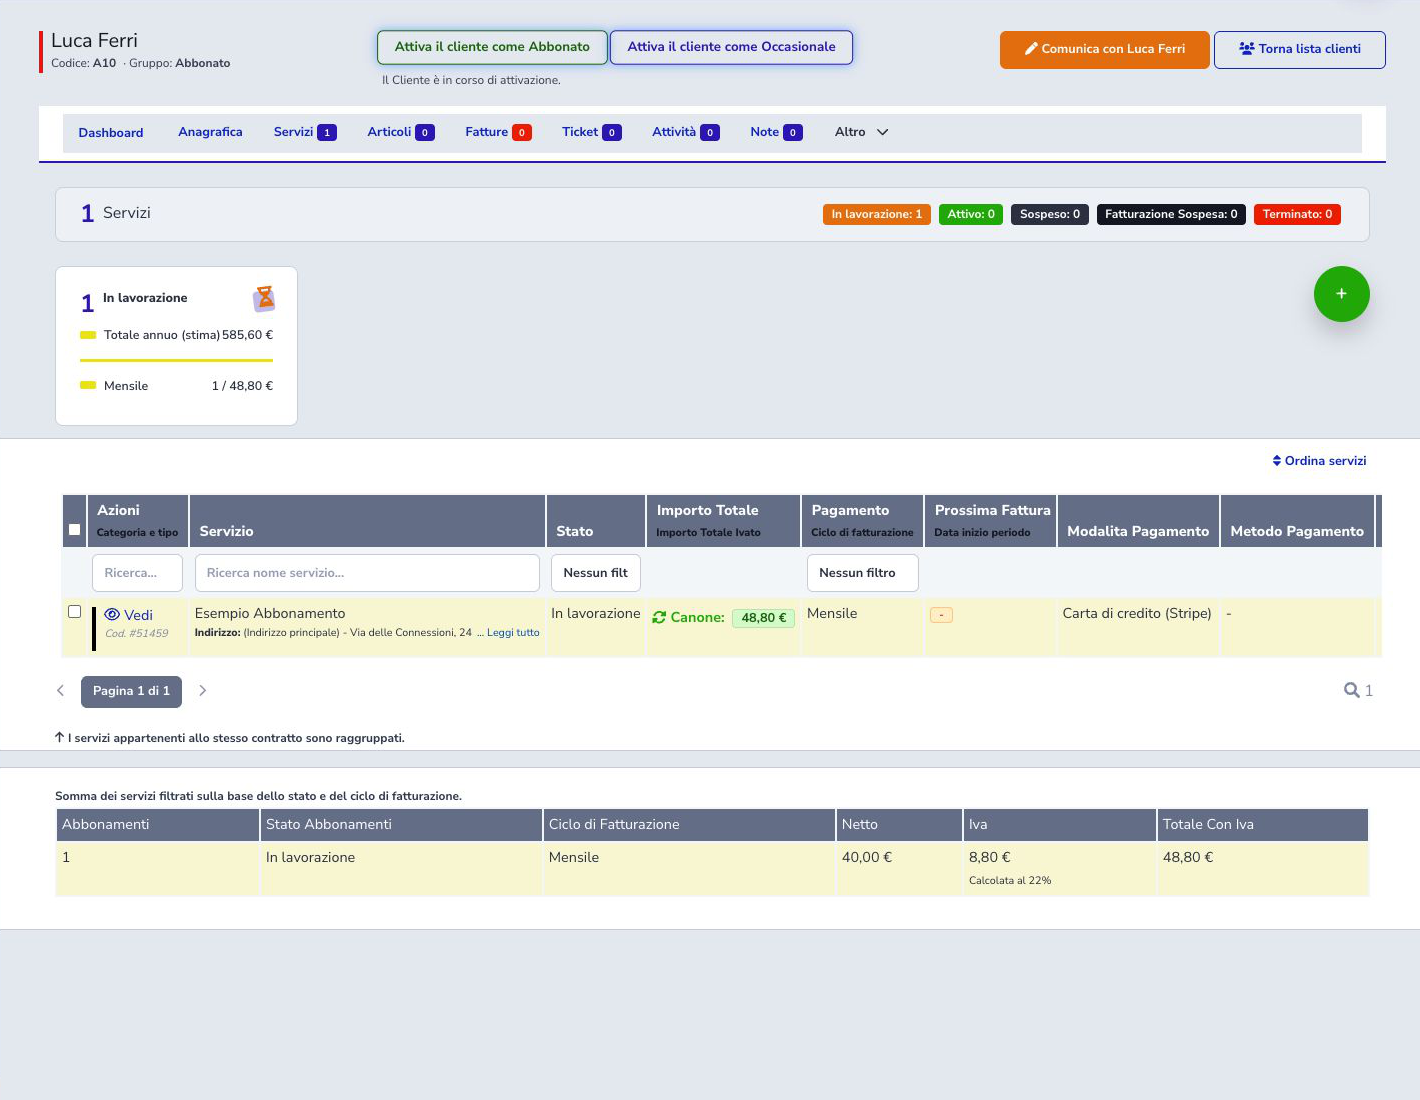Click the Mensile 1 / 48,80 € row
1420x1100 pixels.
(176, 386)
